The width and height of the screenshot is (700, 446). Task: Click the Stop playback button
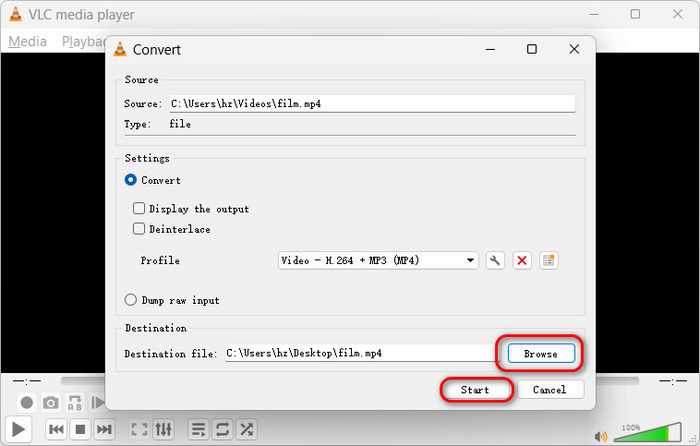80,429
